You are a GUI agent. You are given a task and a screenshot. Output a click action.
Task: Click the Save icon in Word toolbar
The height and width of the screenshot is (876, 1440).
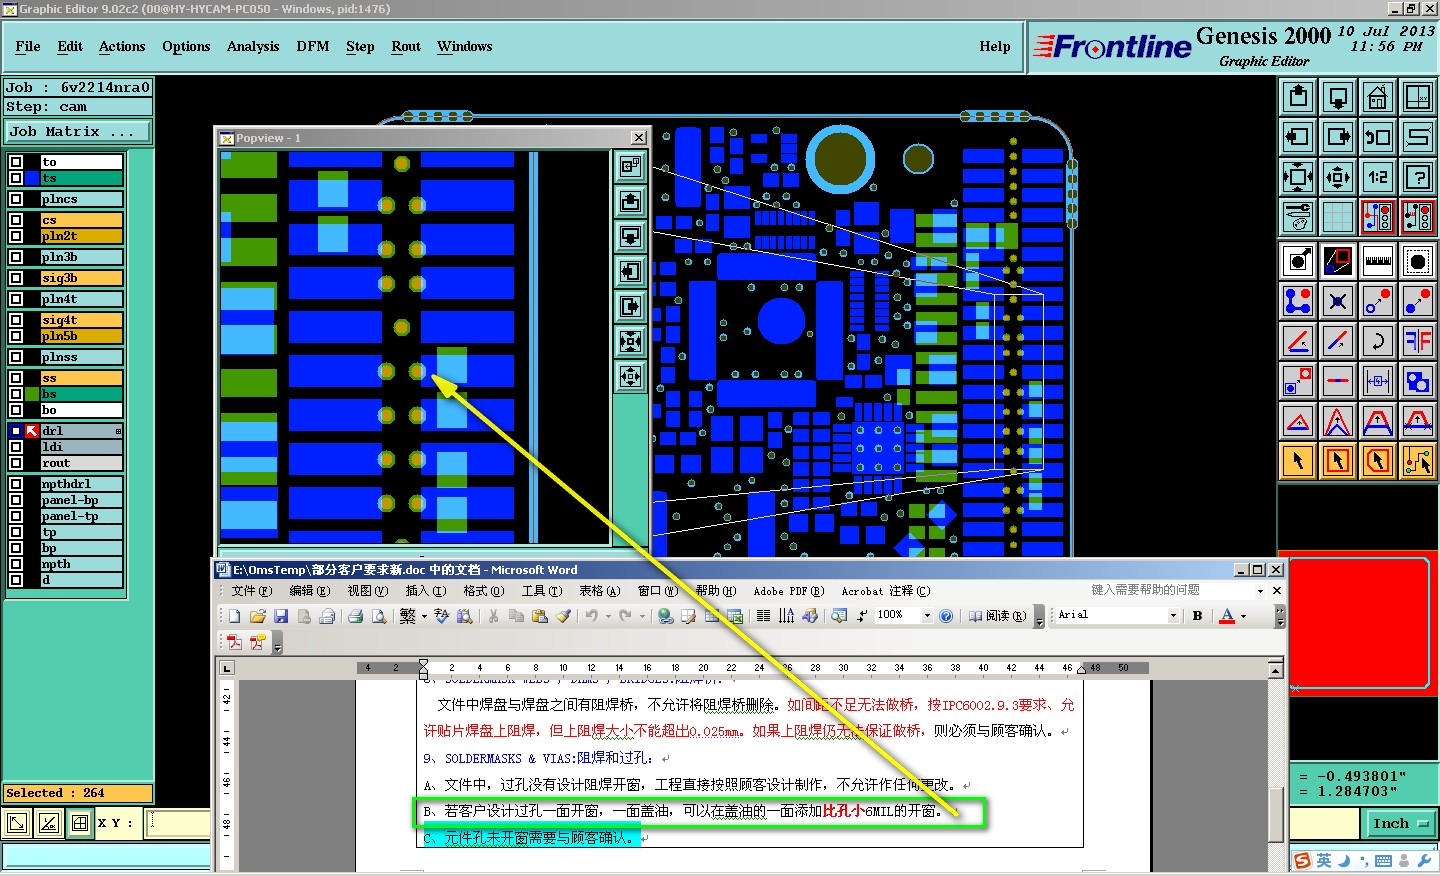pos(281,616)
